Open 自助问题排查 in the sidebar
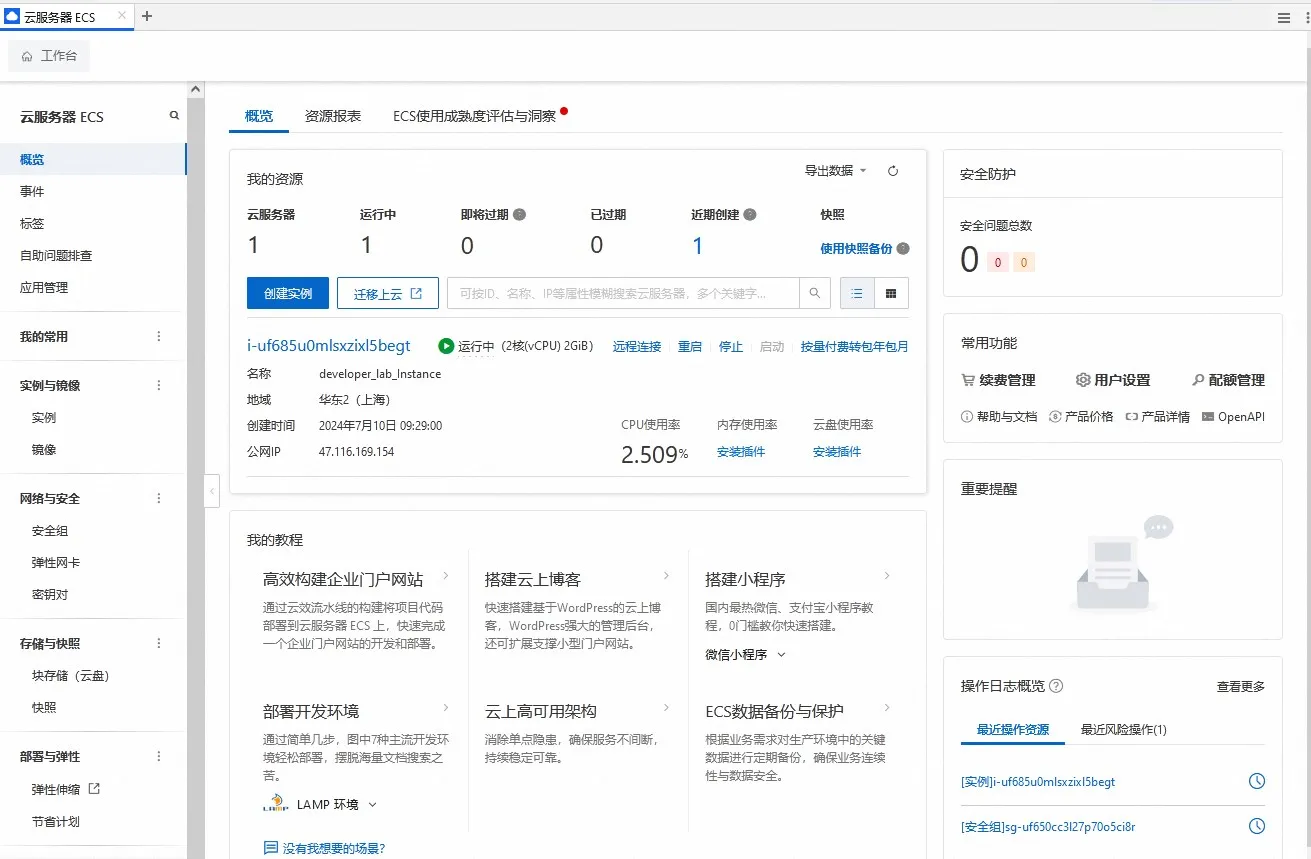1311x859 pixels. 56,255
